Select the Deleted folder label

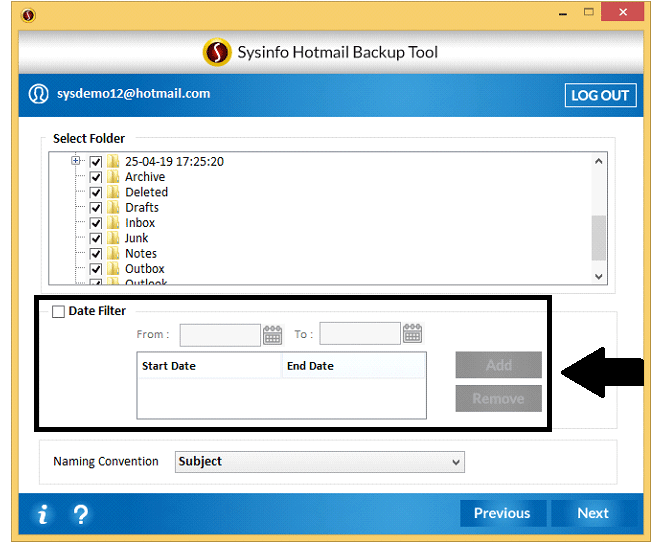click(x=147, y=192)
